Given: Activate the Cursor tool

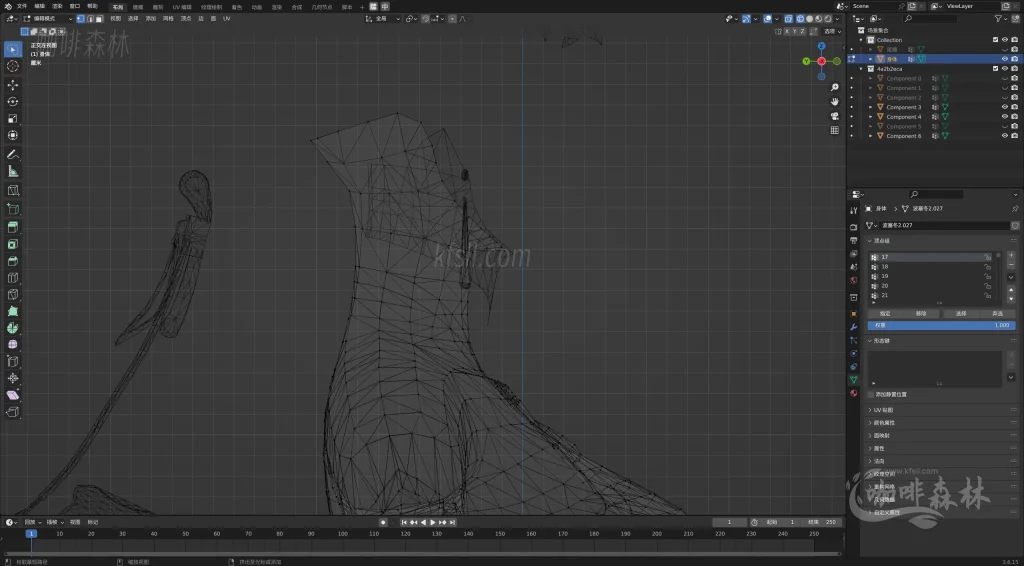Looking at the screenshot, I should pos(12,66).
